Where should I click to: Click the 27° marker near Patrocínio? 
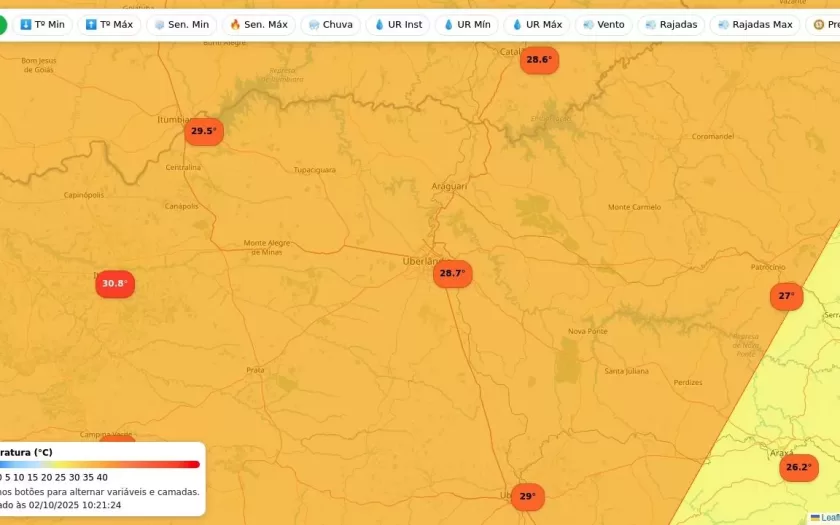(786, 296)
